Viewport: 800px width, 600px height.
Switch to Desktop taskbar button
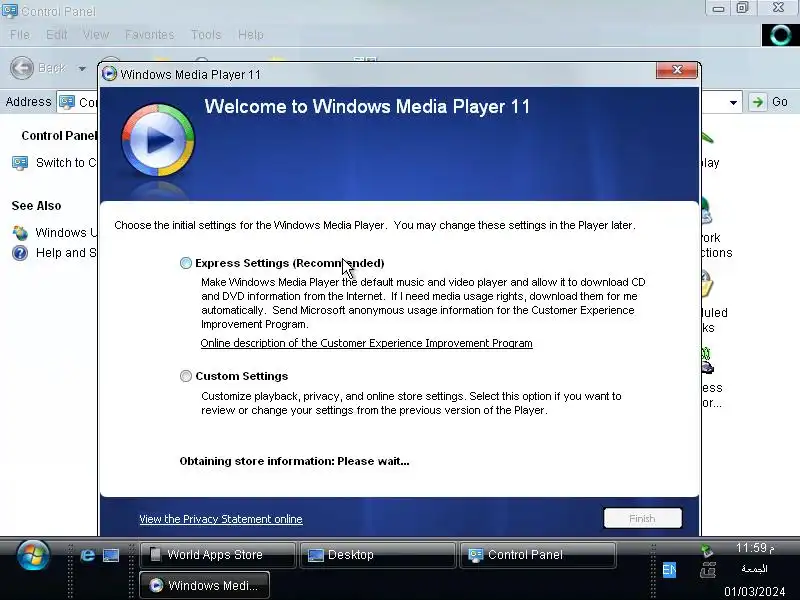click(x=378, y=555)
